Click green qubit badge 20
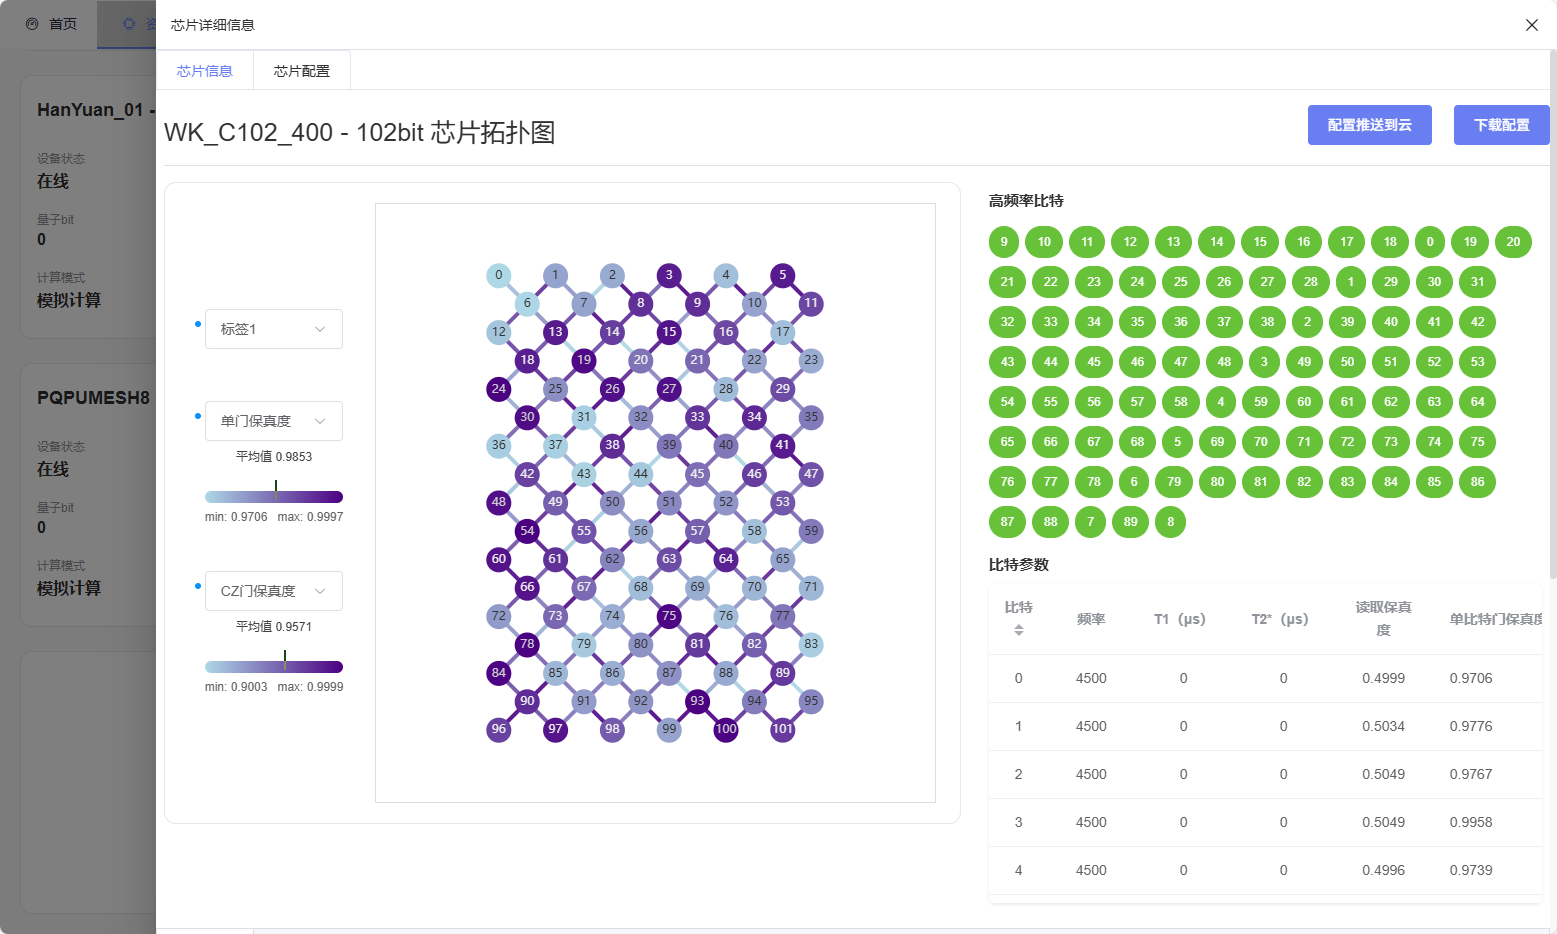This screenshot has height=934, width=1557. pos(1513,242)
